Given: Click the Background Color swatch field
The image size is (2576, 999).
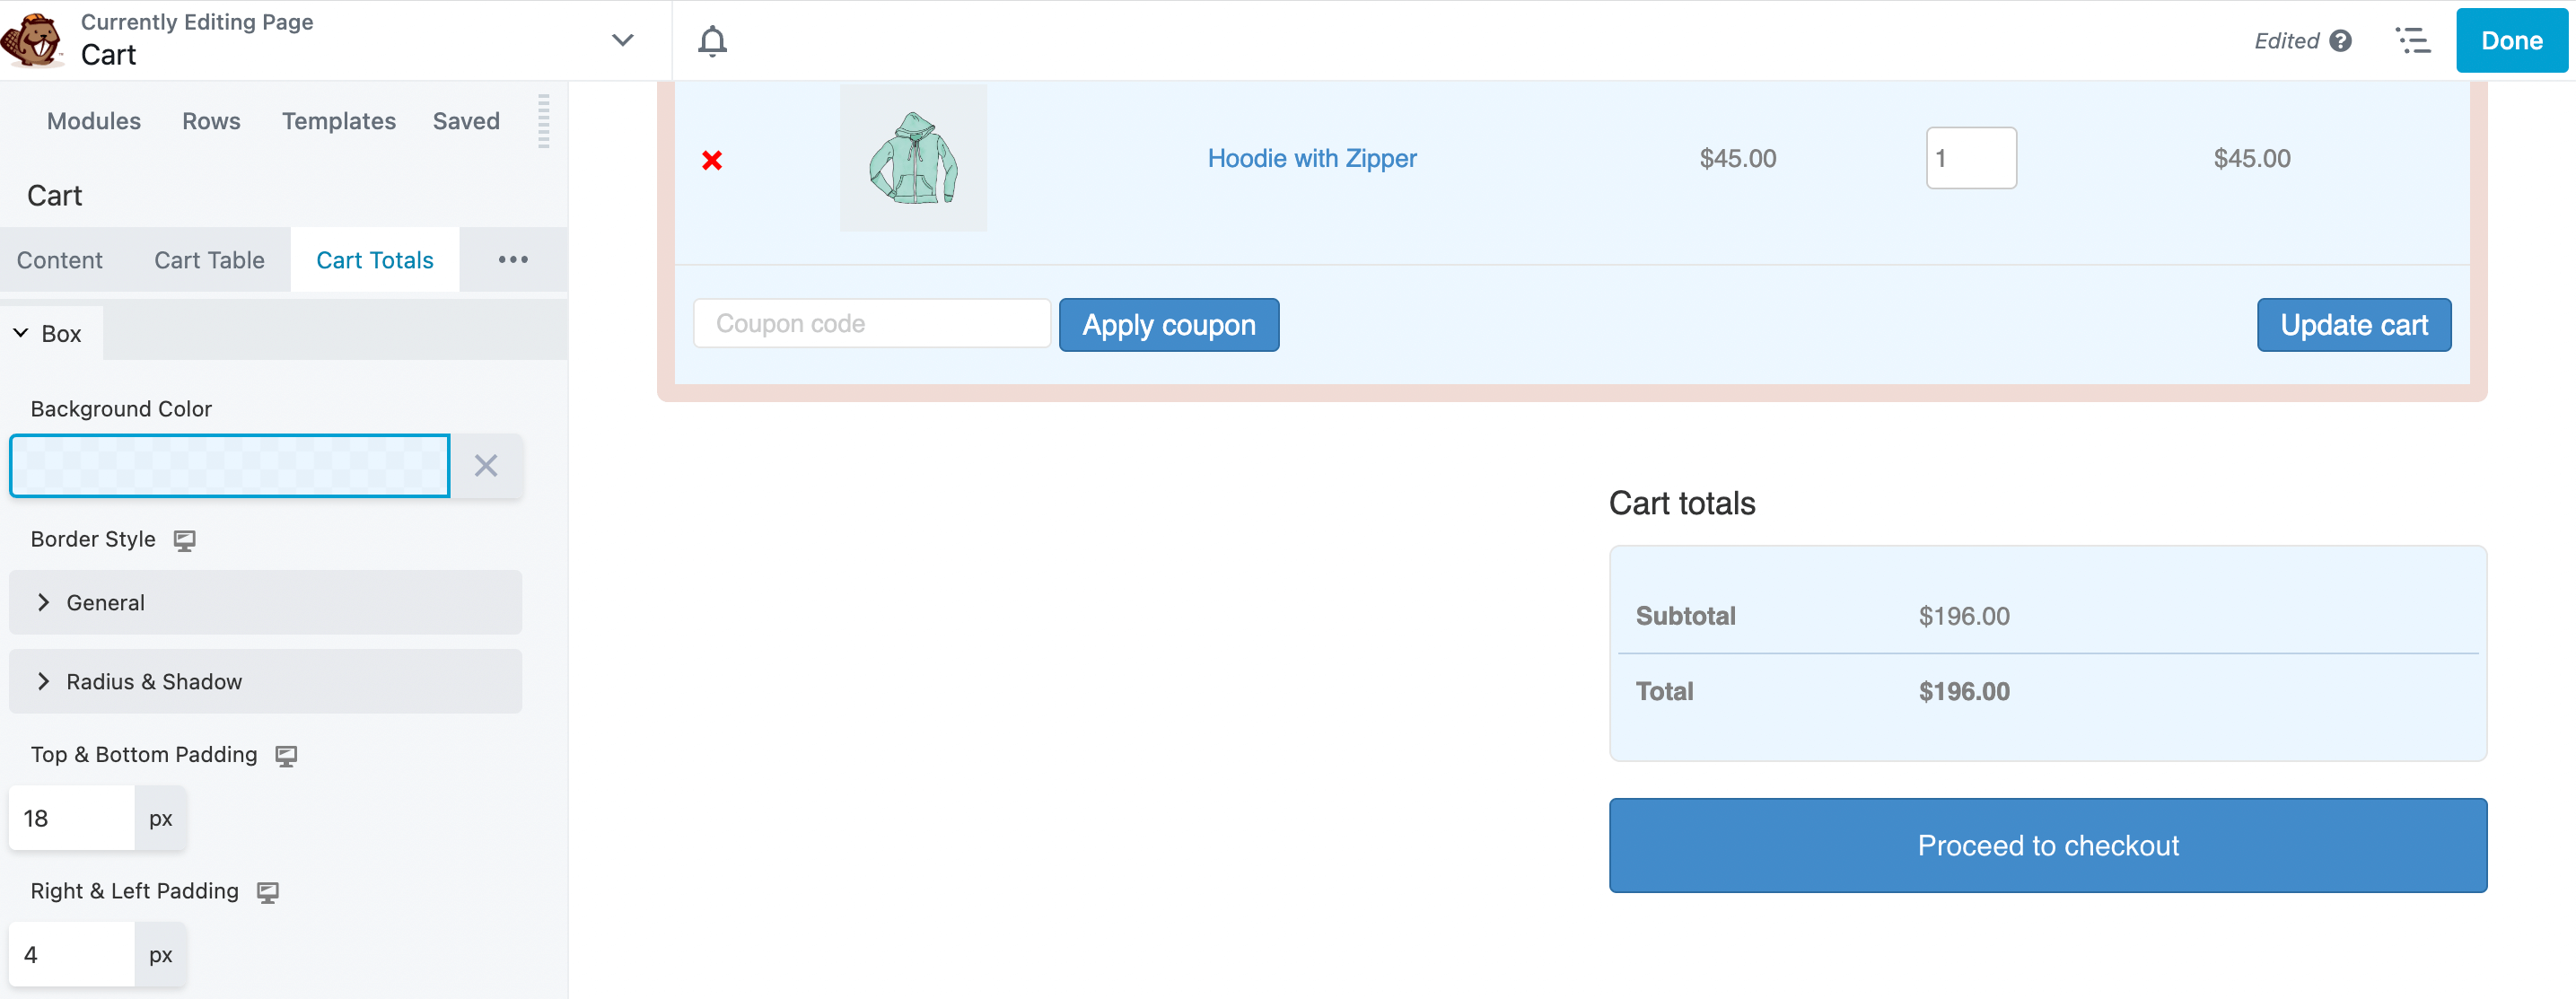Looking at the screenshot, I should pyautogui.click(x=230, y=467).
